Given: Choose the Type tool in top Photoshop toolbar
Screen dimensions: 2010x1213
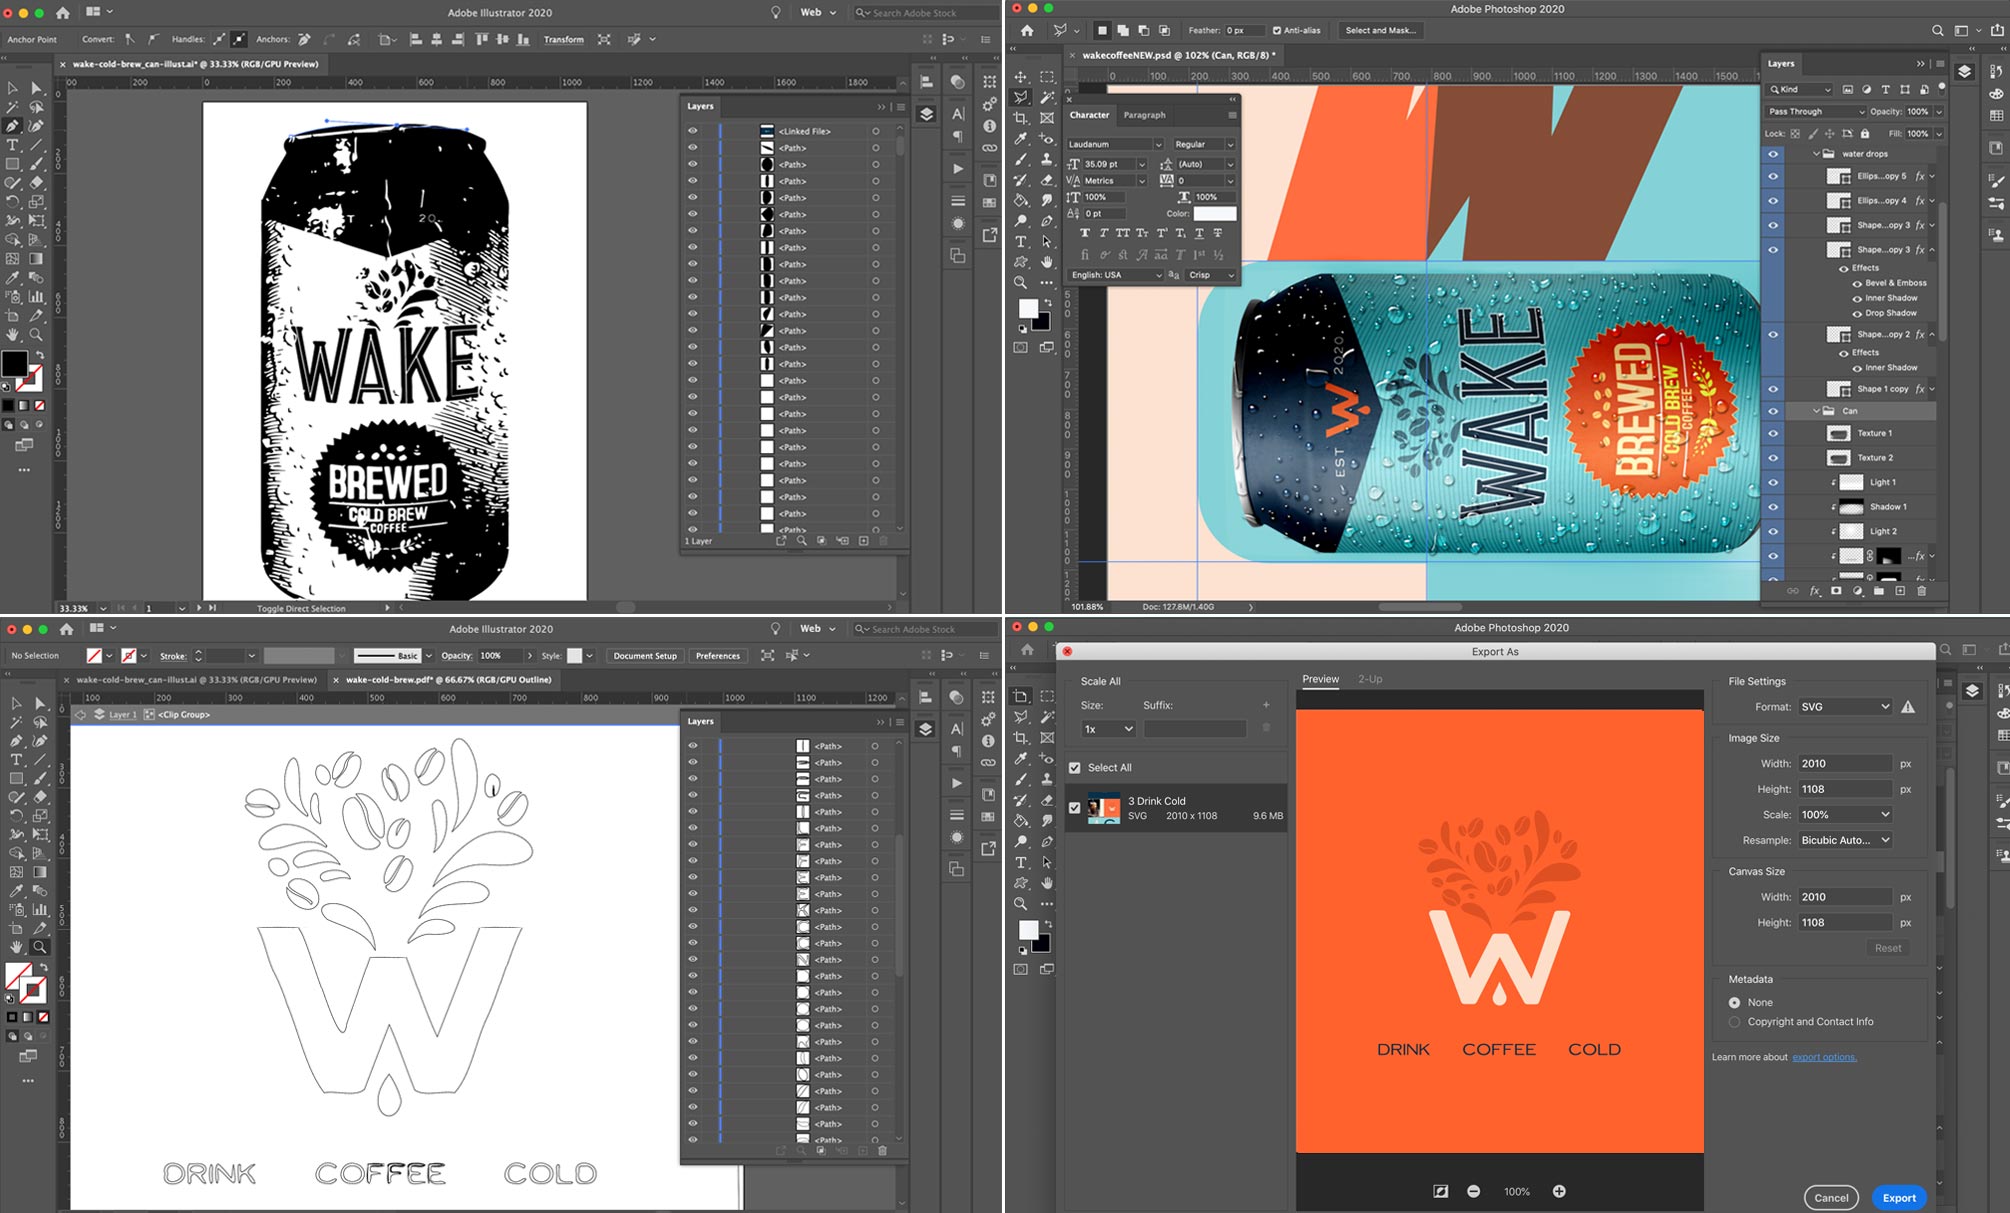Looking at the screenshot, I should tap(1021, 241).
